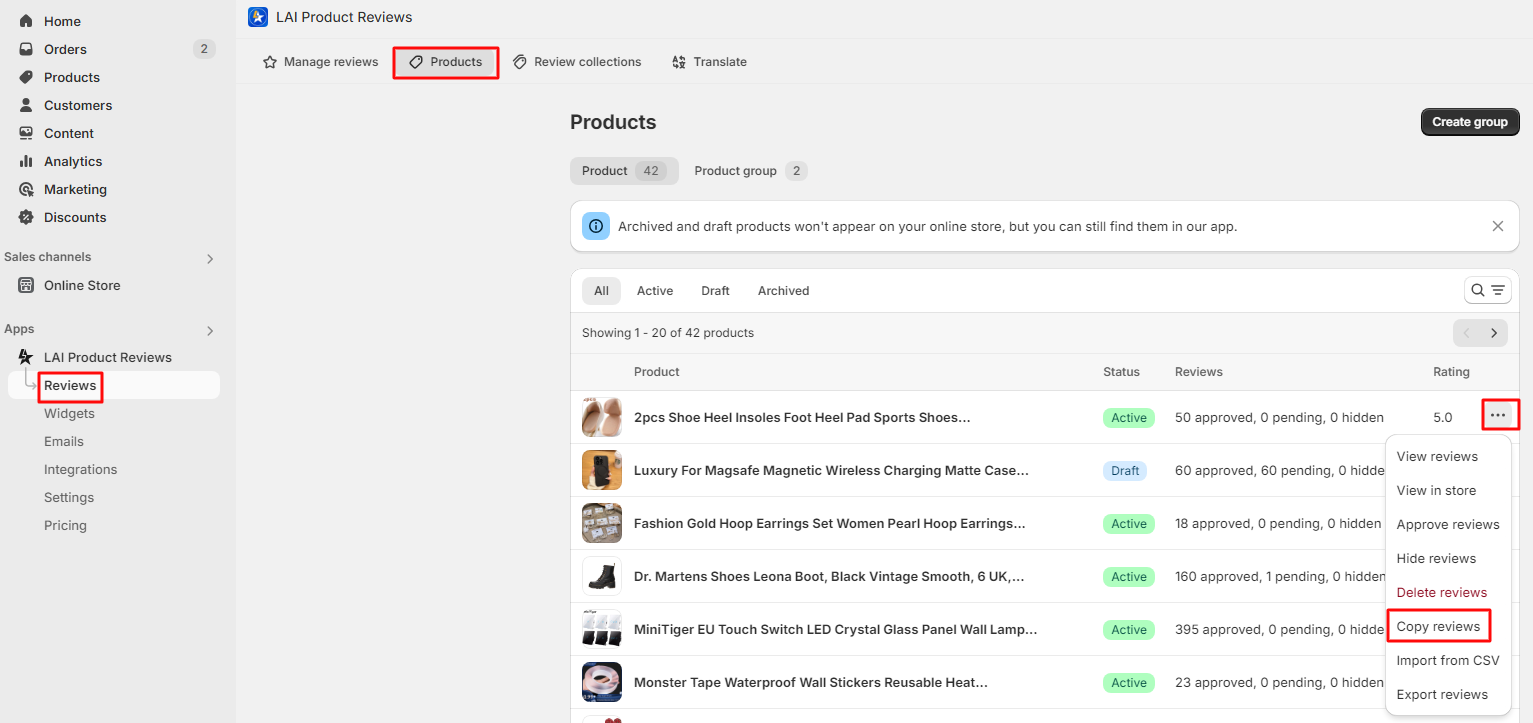Click the tag icon of Review collections
The image size is (1533, 723).
tap(520, 62)
